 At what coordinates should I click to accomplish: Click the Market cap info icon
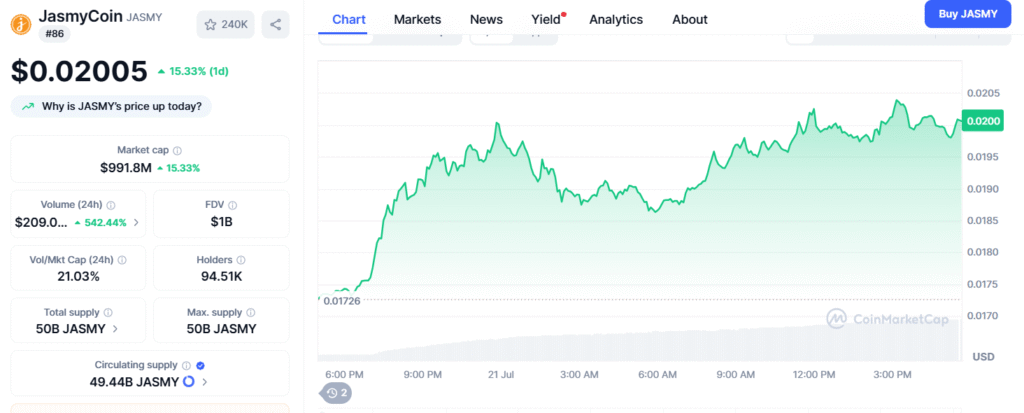178,150
